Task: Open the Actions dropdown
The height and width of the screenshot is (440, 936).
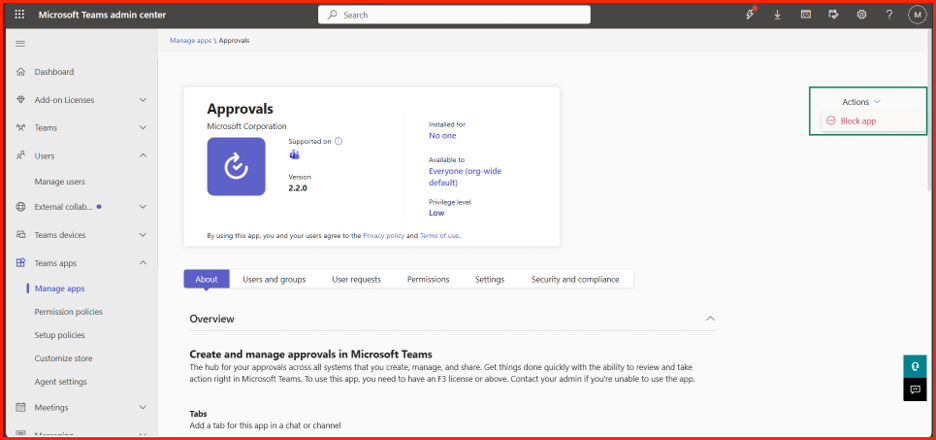Action: (861, 102)
